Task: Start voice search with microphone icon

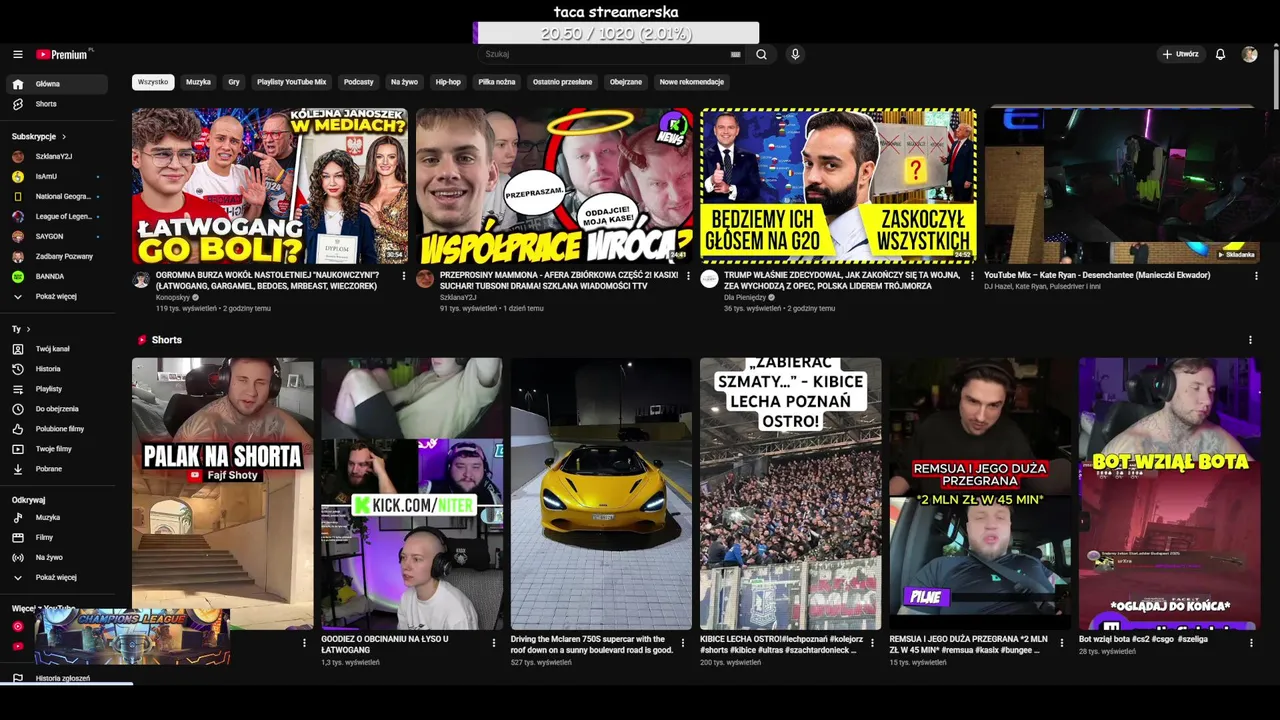Action: tap(795, 54)
